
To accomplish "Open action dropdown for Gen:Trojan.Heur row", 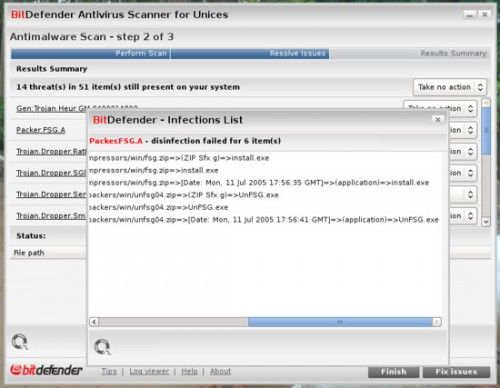I will tap(440, 108).
